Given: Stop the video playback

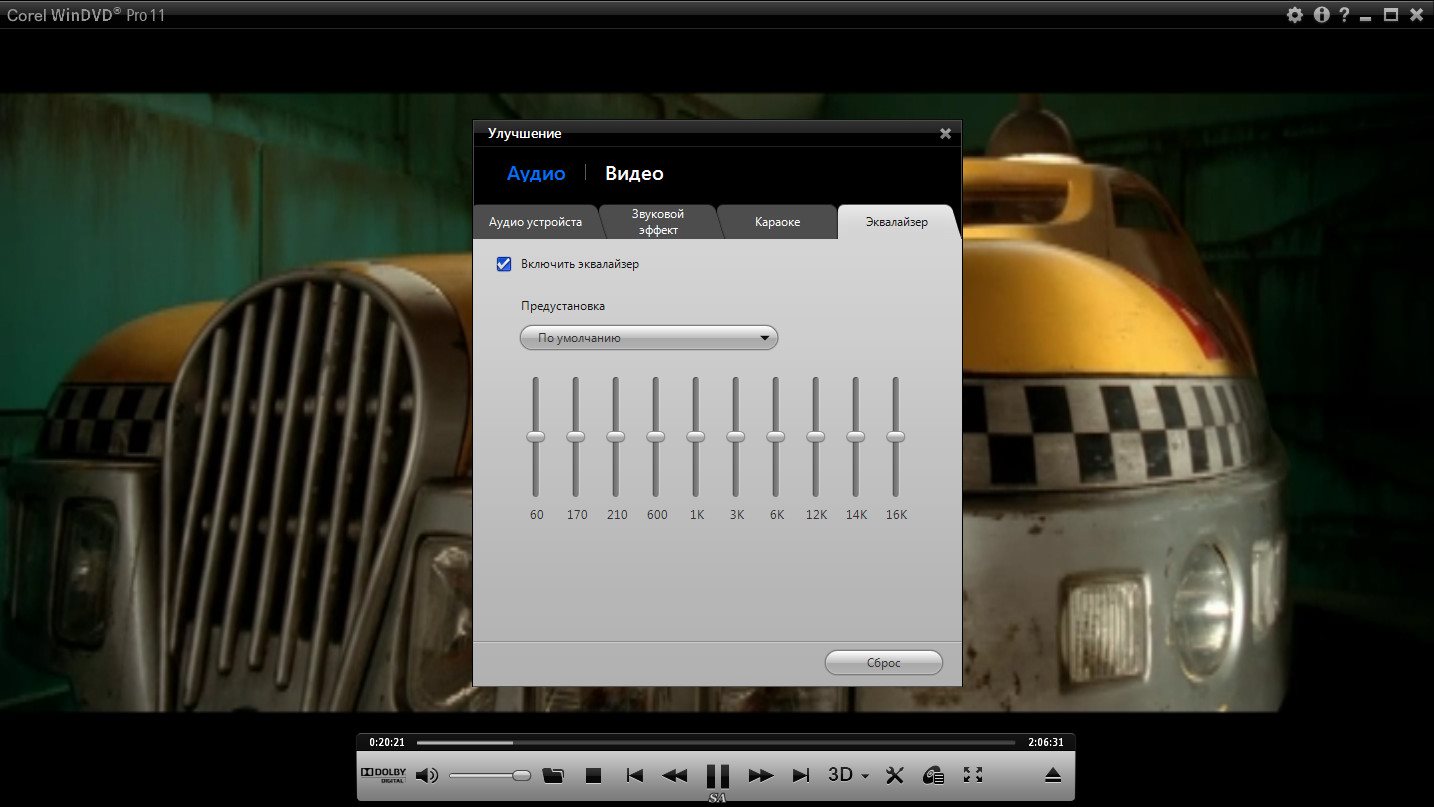Looking at the screenshot, I should [x=593, y=775].
